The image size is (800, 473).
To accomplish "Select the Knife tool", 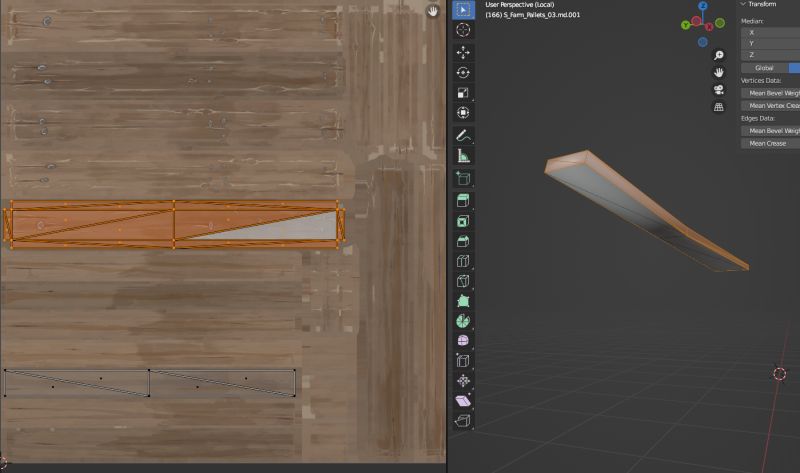I will pos(463,281).
